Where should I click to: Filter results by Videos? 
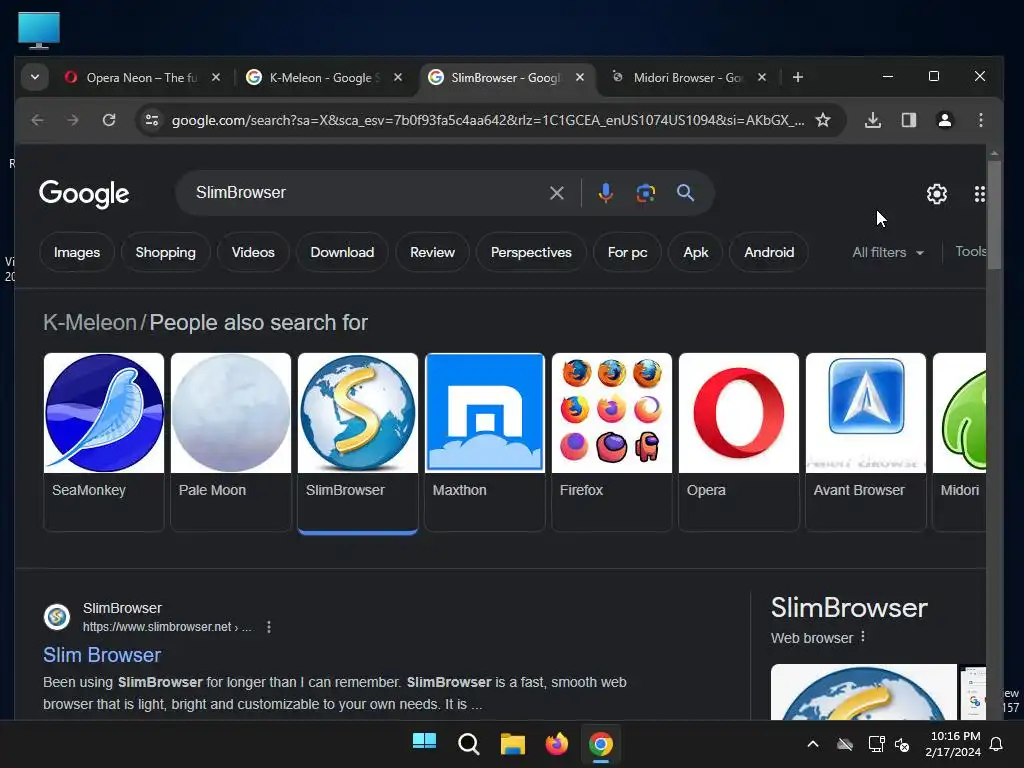click(253, 252)
